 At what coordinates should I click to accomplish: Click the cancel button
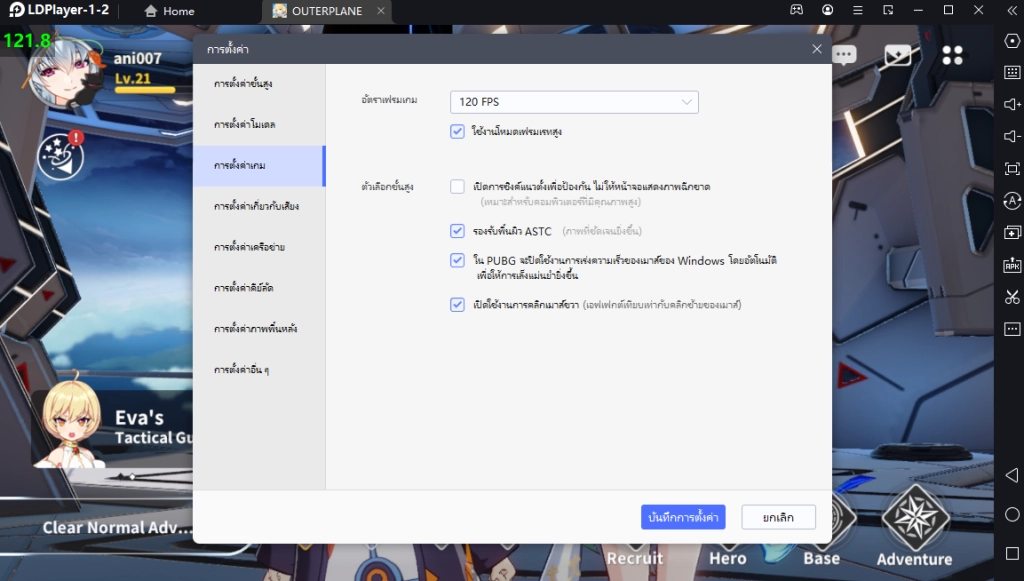pyautogui.click(x=777, y=517)
